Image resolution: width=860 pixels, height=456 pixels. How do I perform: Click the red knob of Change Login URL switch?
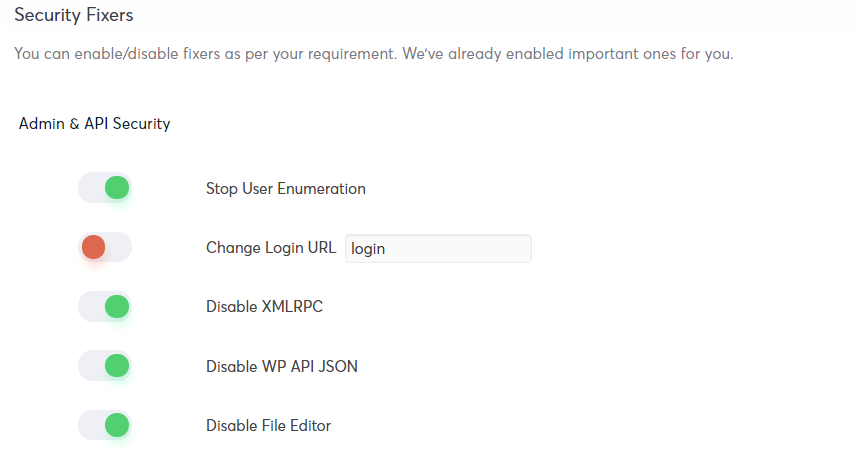click(x=94, y=247)
